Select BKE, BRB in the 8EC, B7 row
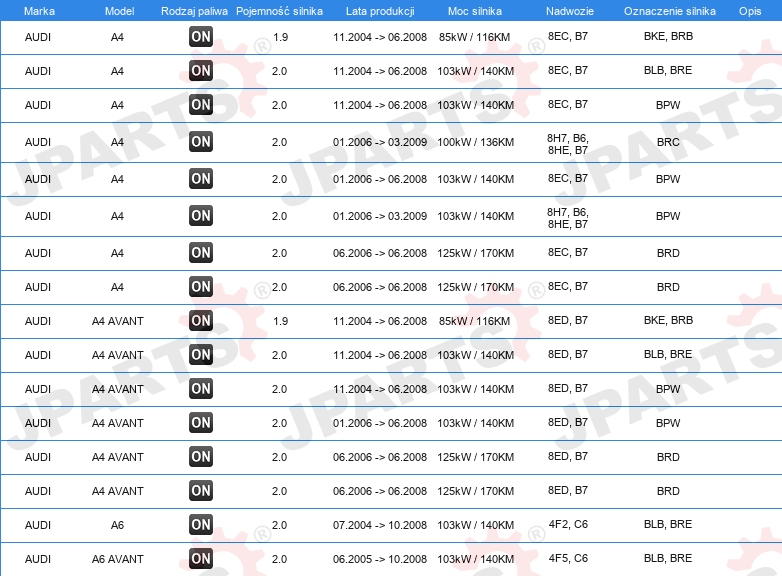782x576 pixels. pyautogui.click(x=668, y=36)
